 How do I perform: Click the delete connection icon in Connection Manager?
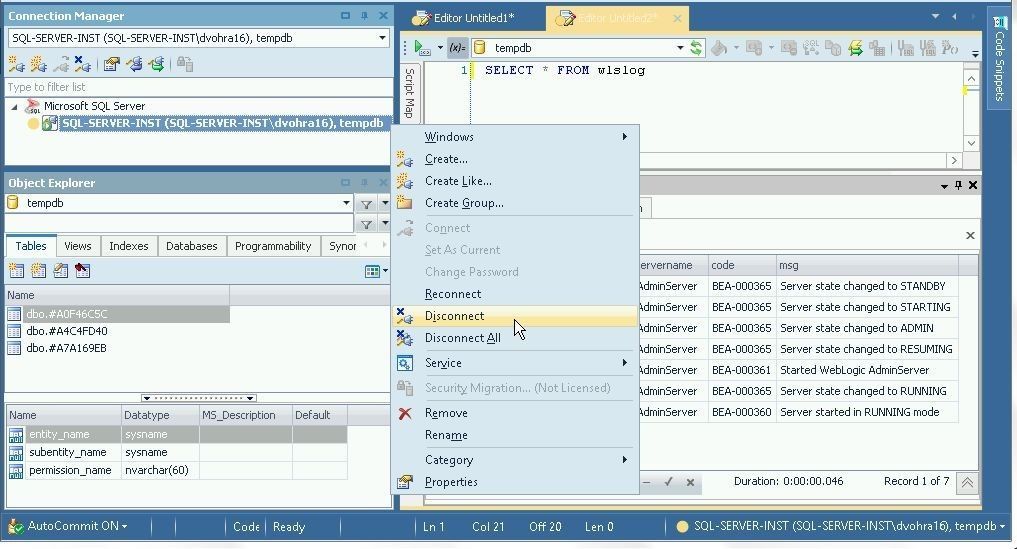pyautogui.click(x=82, y=64)
